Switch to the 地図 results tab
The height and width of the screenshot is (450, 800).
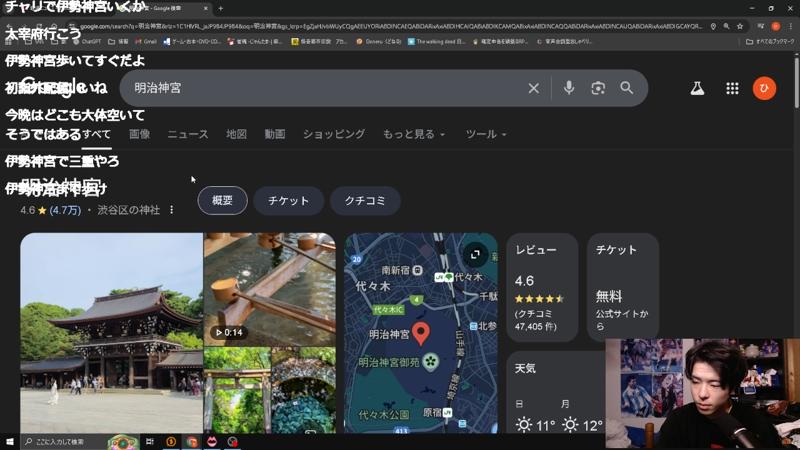point(236,134)
